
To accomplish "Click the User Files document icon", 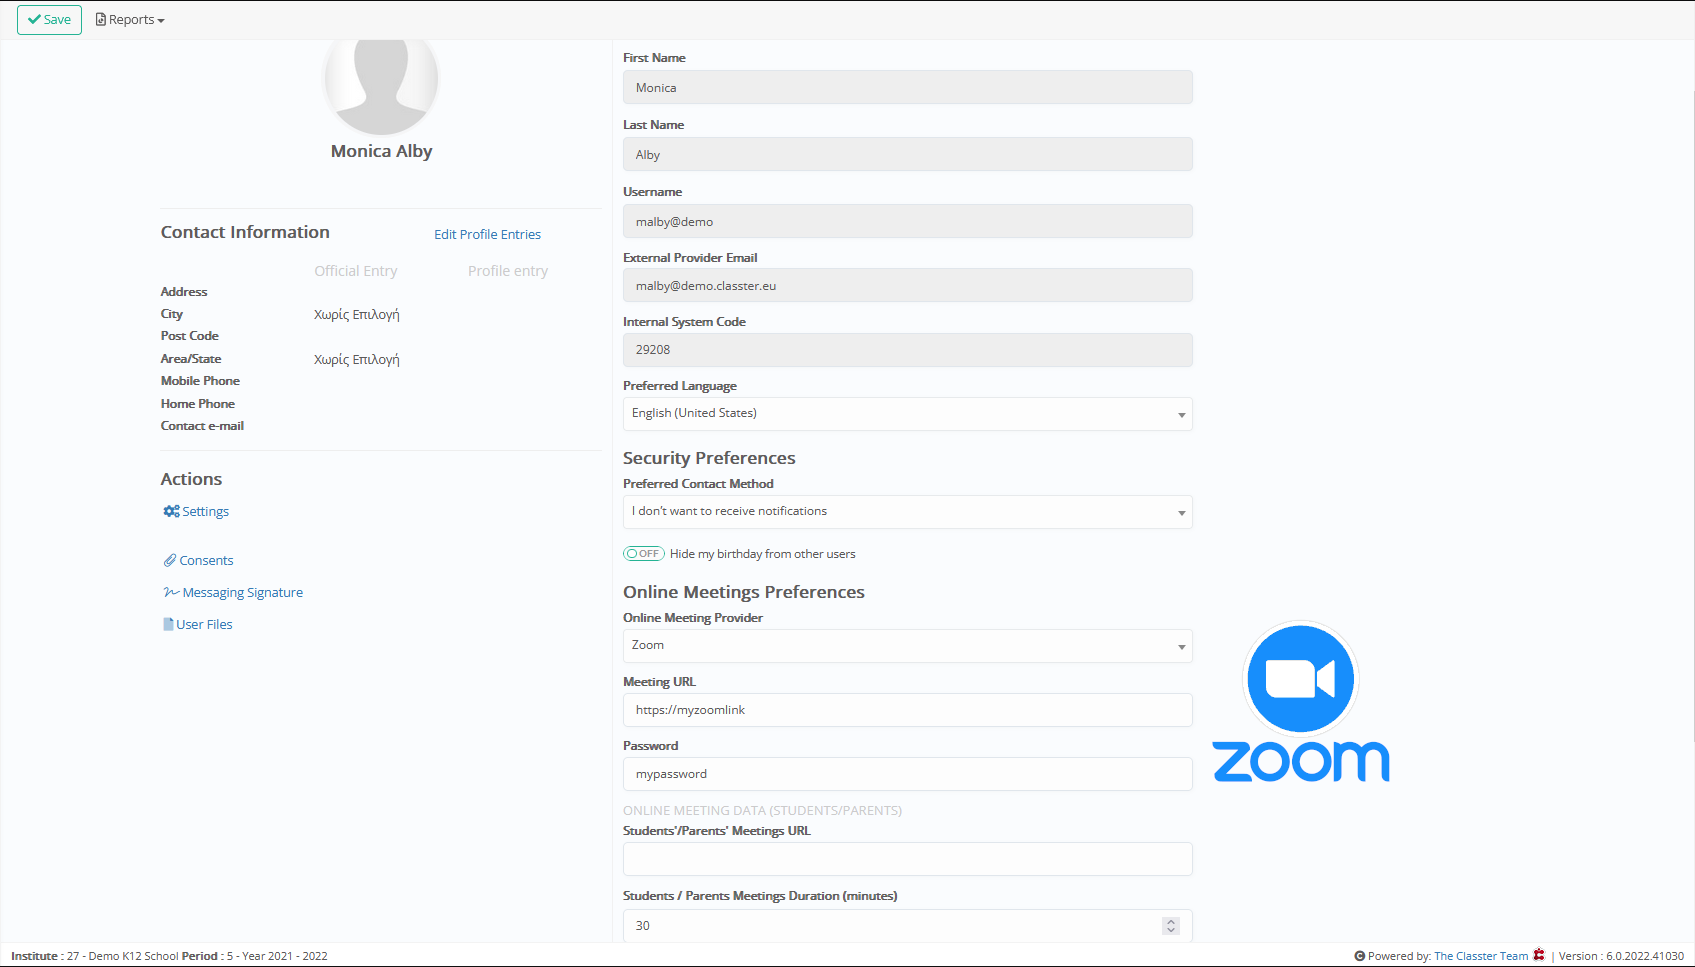I will (168, 624).
